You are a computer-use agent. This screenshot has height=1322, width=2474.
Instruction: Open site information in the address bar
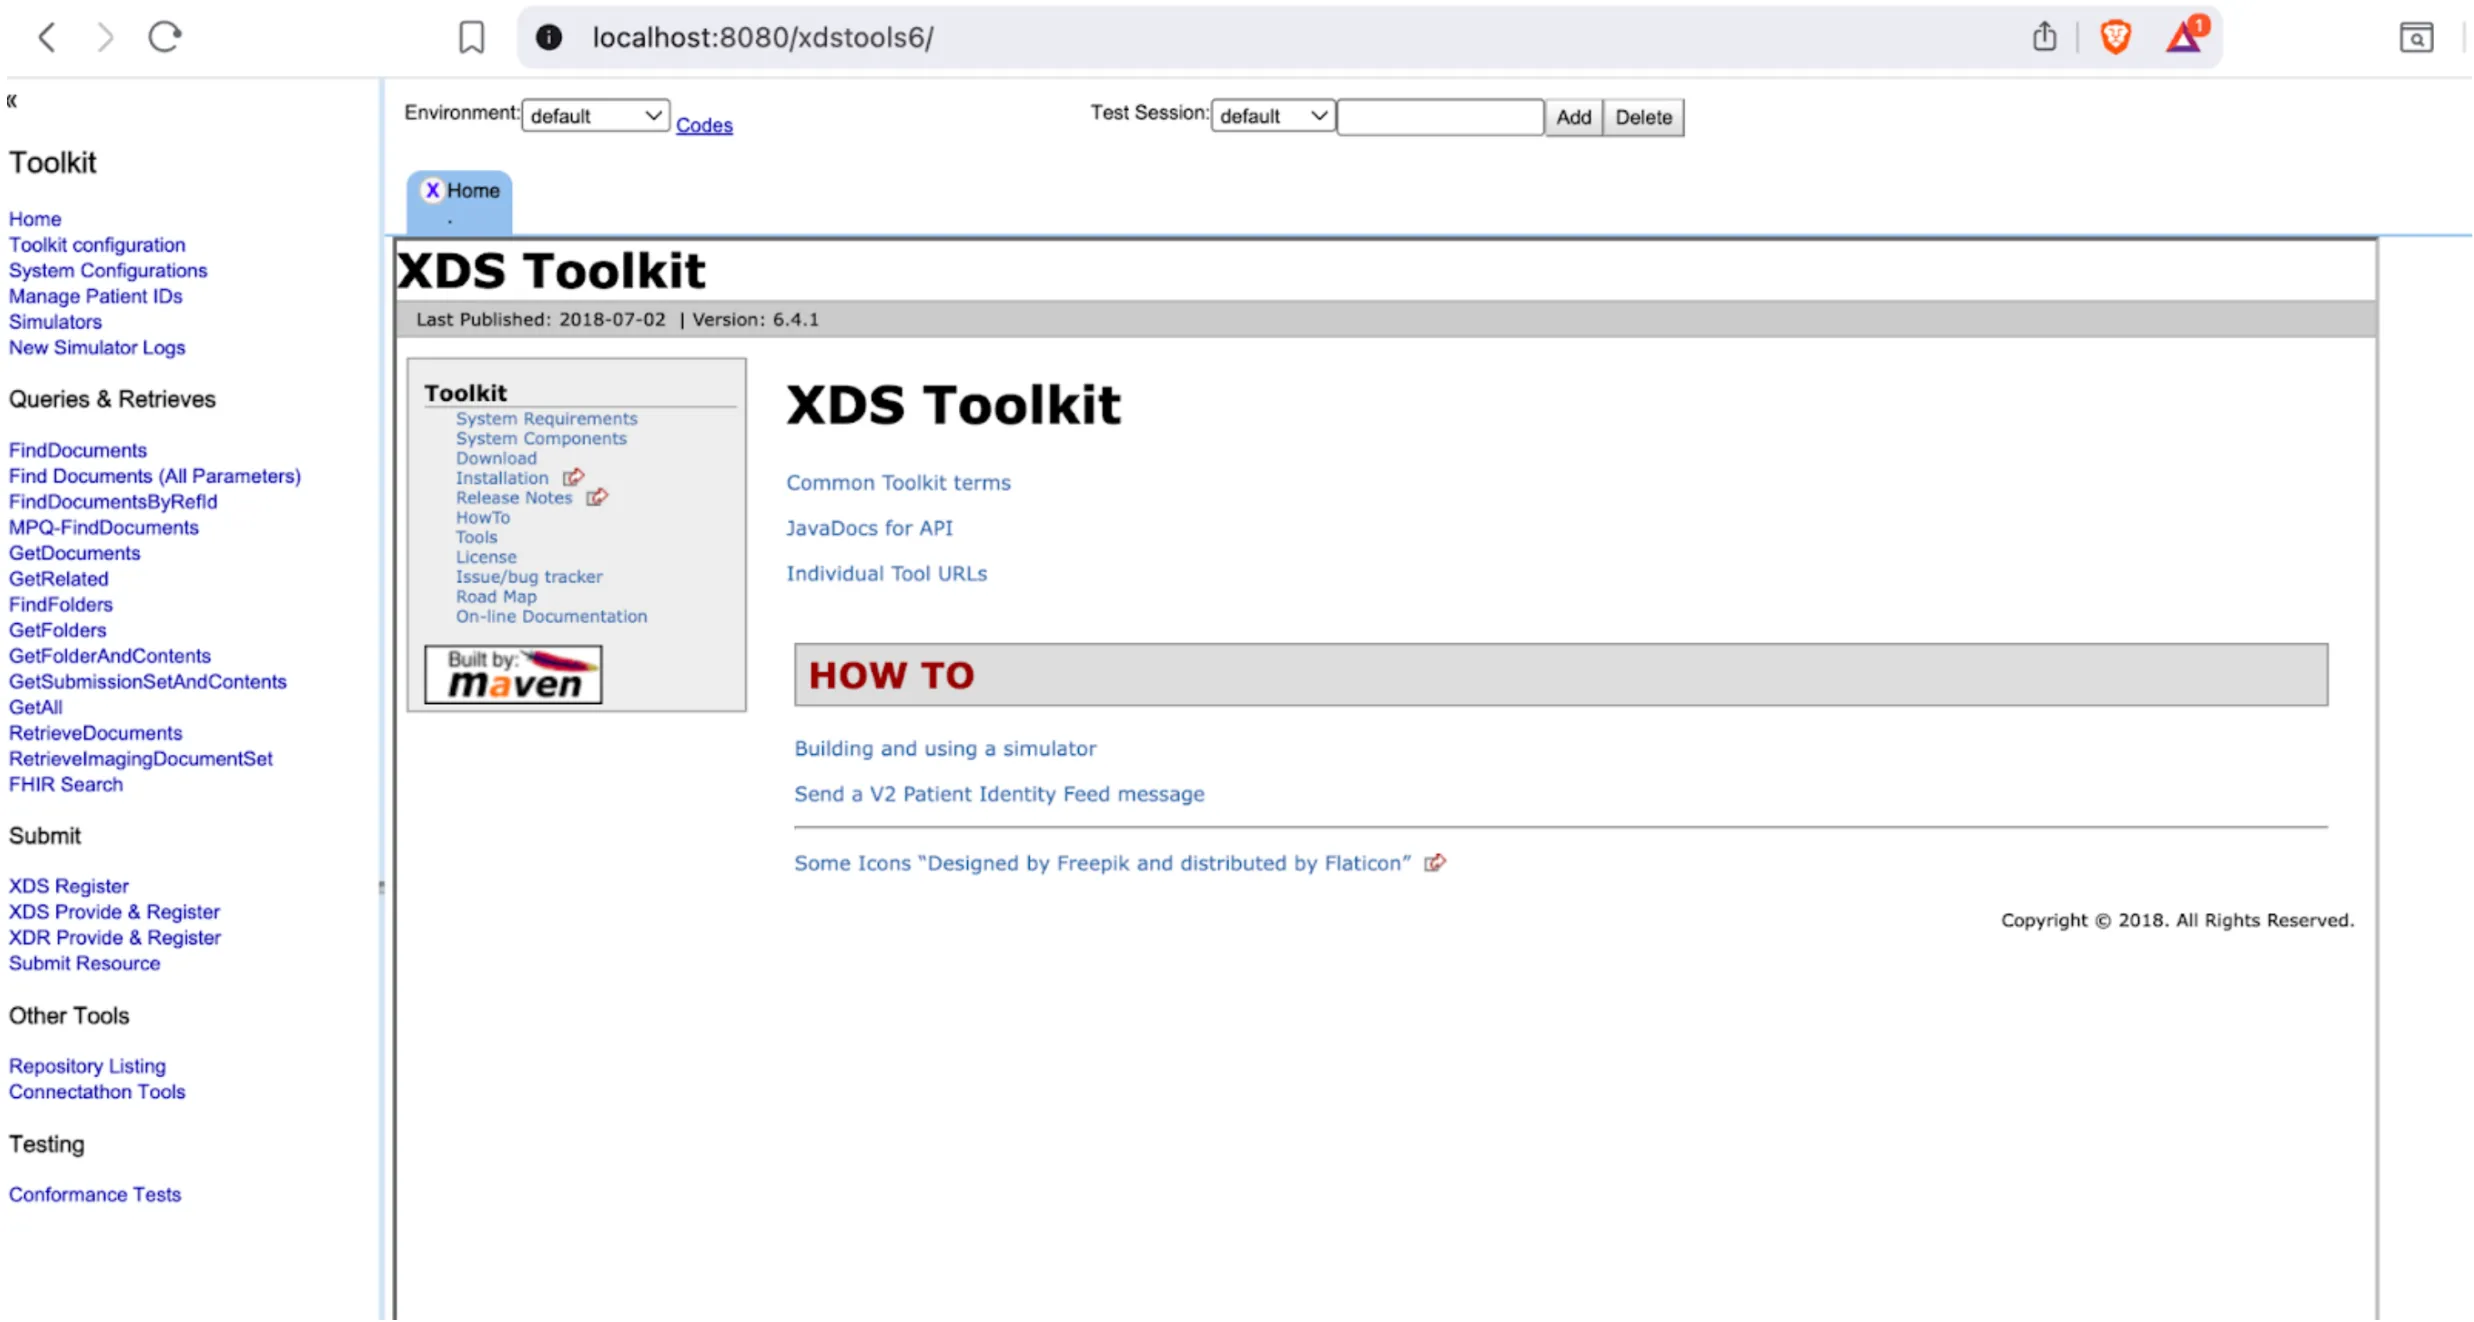[x=550, y=37]
